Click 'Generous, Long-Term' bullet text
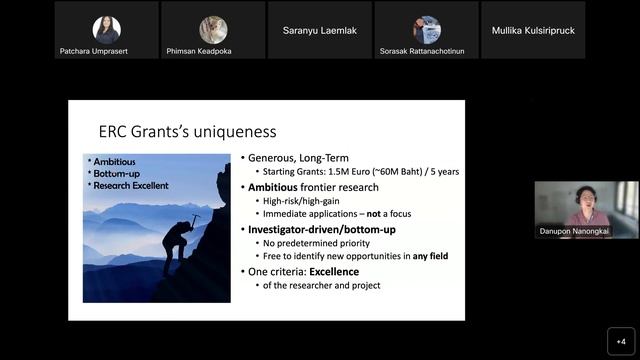The height and width of the screenshot is (360, 640). (298, 158)
